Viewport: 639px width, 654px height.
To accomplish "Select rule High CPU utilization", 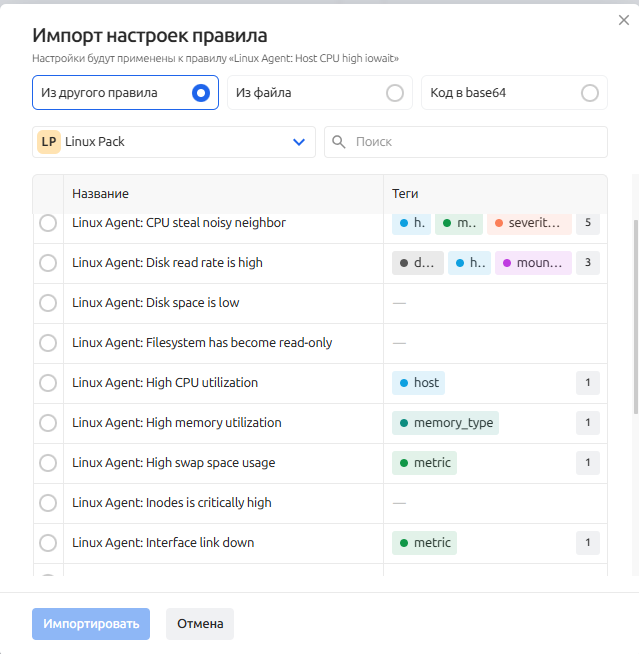I will (48, 383).
